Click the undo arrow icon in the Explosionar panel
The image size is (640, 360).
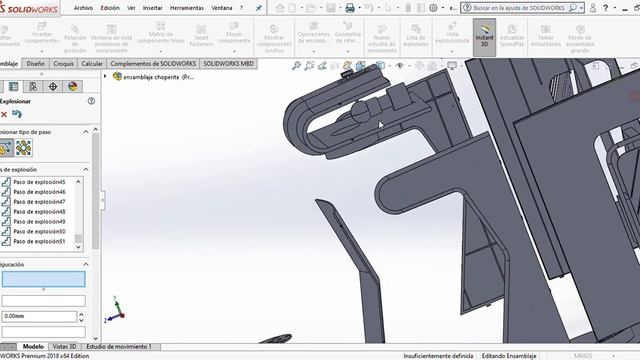pos(17,114)
